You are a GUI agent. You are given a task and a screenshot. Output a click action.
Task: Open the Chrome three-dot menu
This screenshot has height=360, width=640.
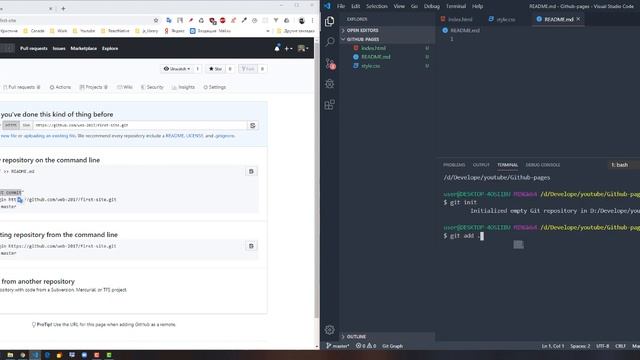(x=313, y=20)
